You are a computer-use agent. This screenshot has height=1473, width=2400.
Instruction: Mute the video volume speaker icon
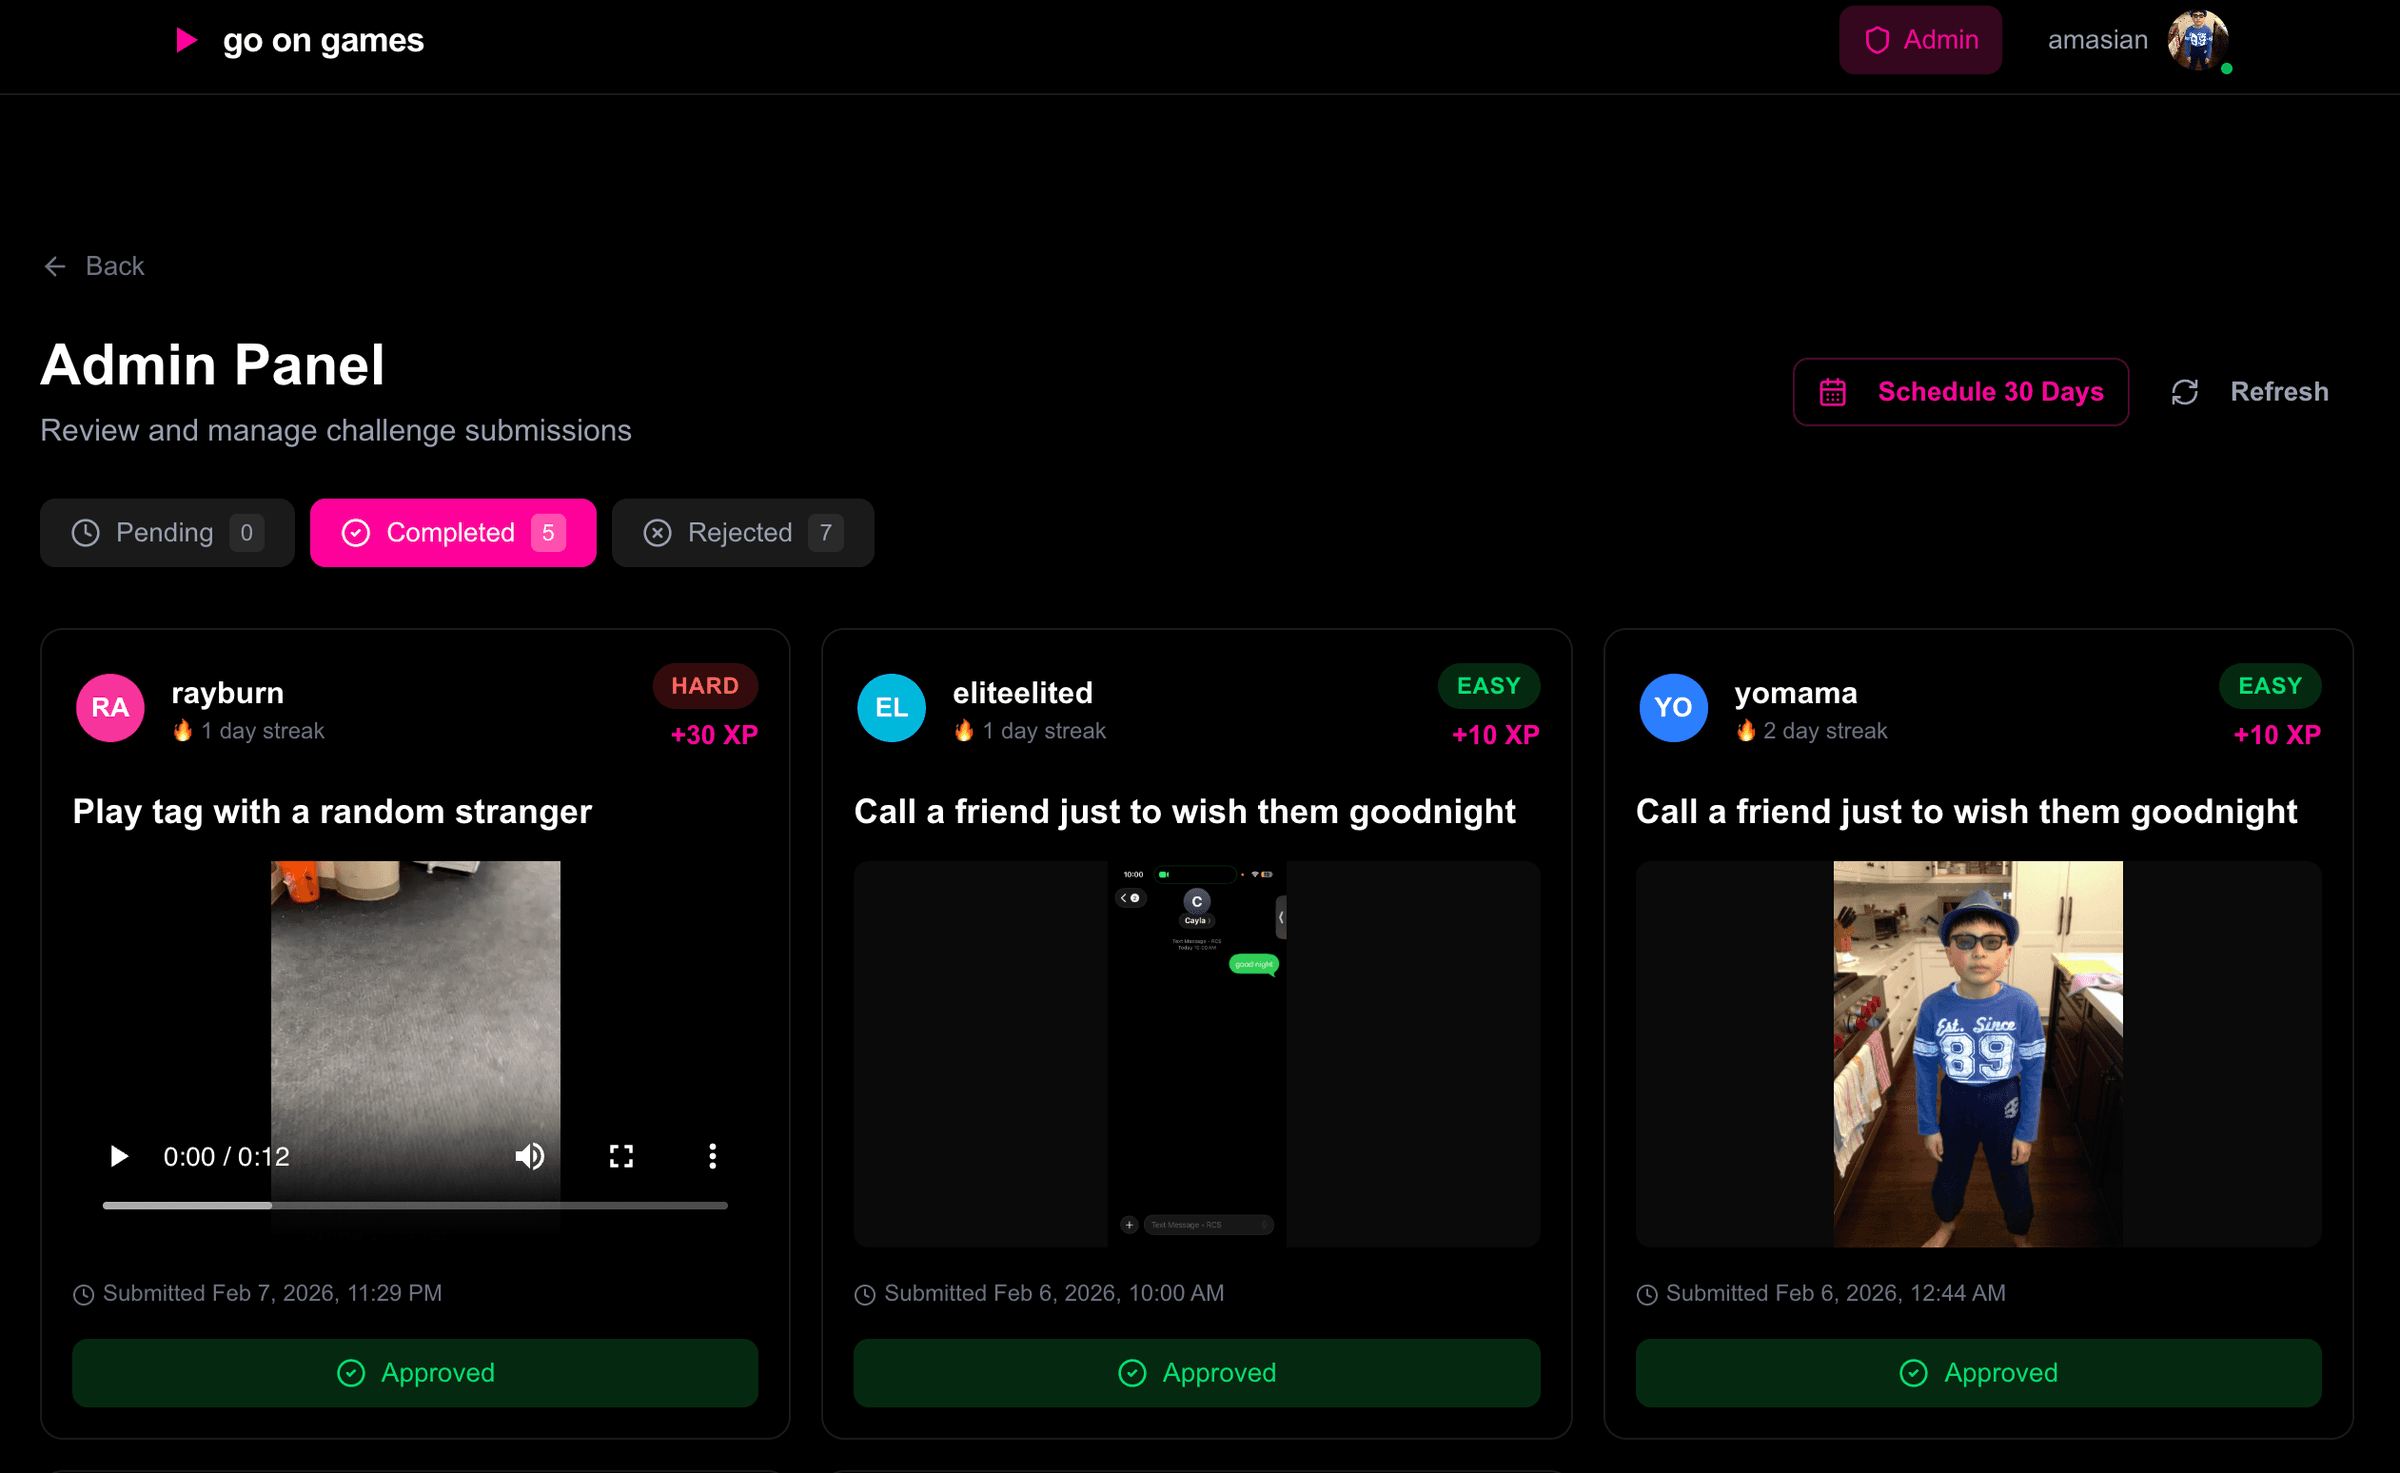point(529,1157)
